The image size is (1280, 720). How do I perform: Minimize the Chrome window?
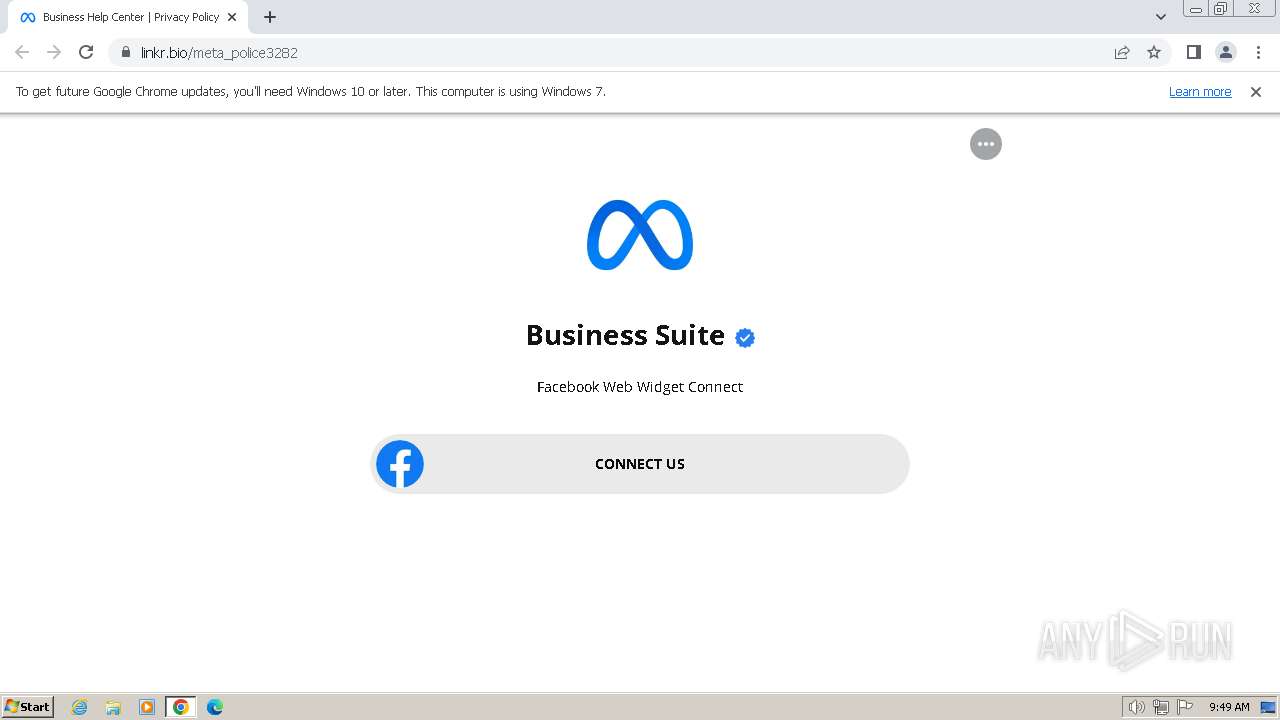click(x=1196, y=9)
